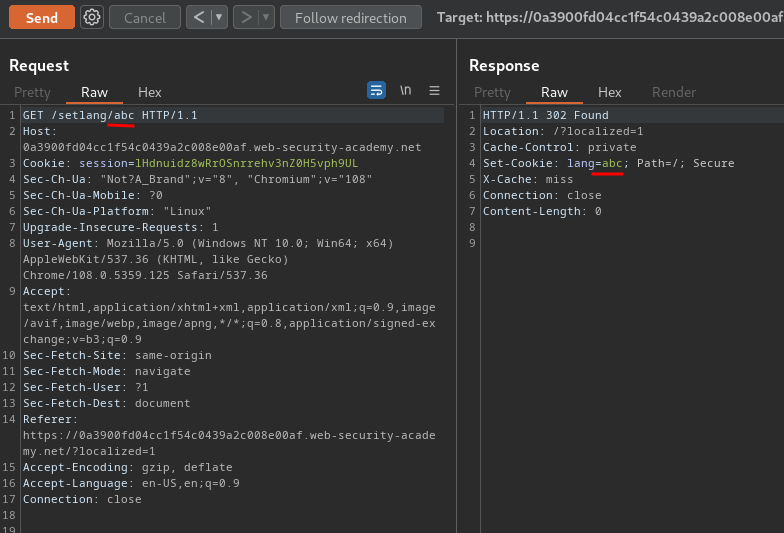This screenshot has height=533, width=784.
Task: Click the Sec-Fetch-Dest document line
Action: 106,404
